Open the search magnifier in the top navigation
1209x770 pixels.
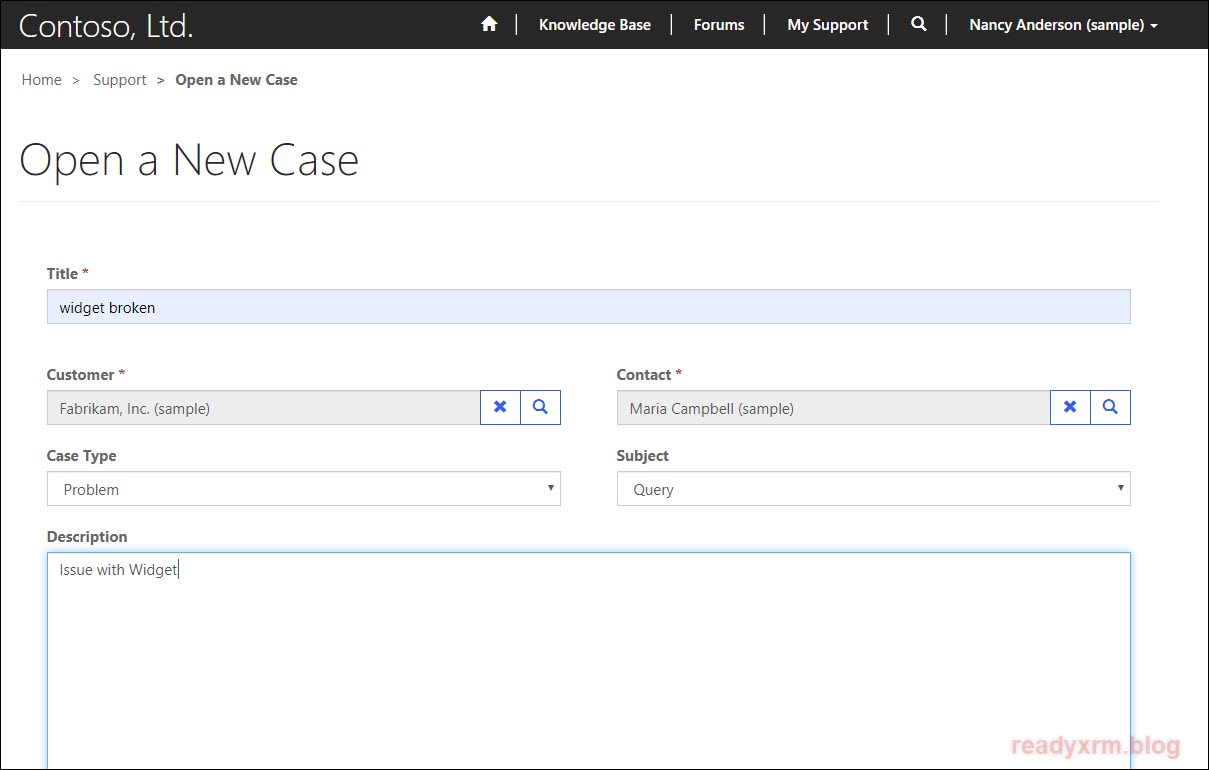(x=919, y=24)
